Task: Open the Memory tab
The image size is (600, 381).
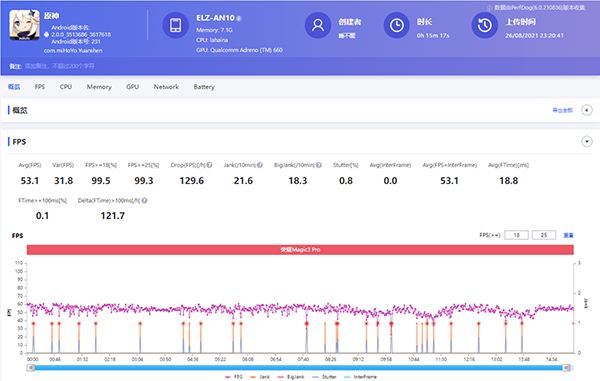Action: tap(99, 87)
